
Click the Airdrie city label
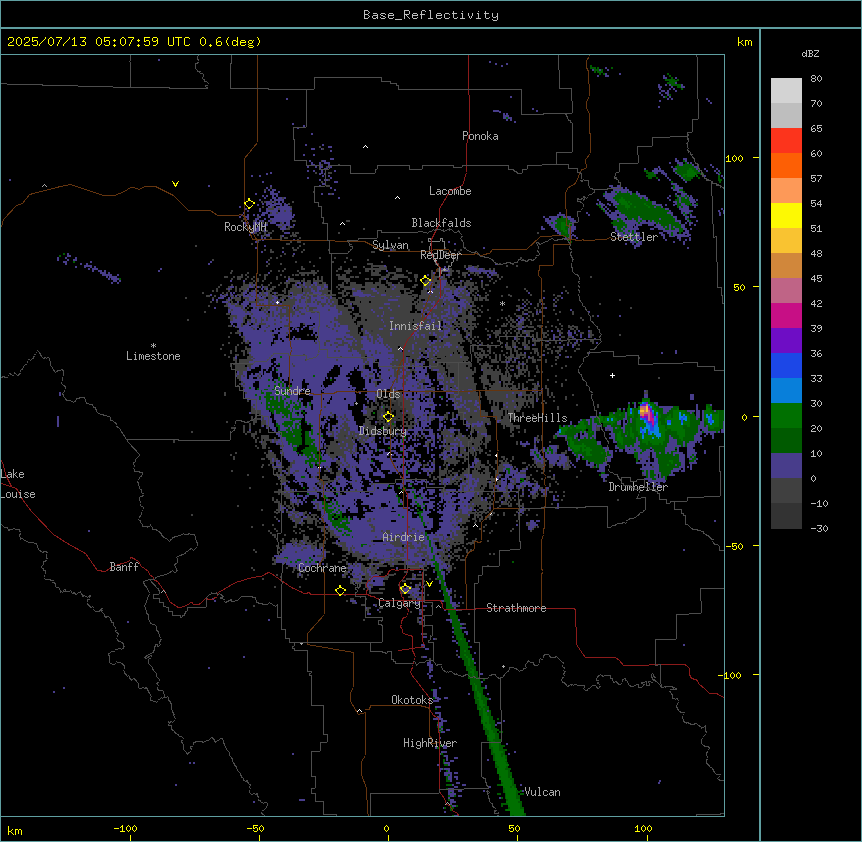(403, 537)
